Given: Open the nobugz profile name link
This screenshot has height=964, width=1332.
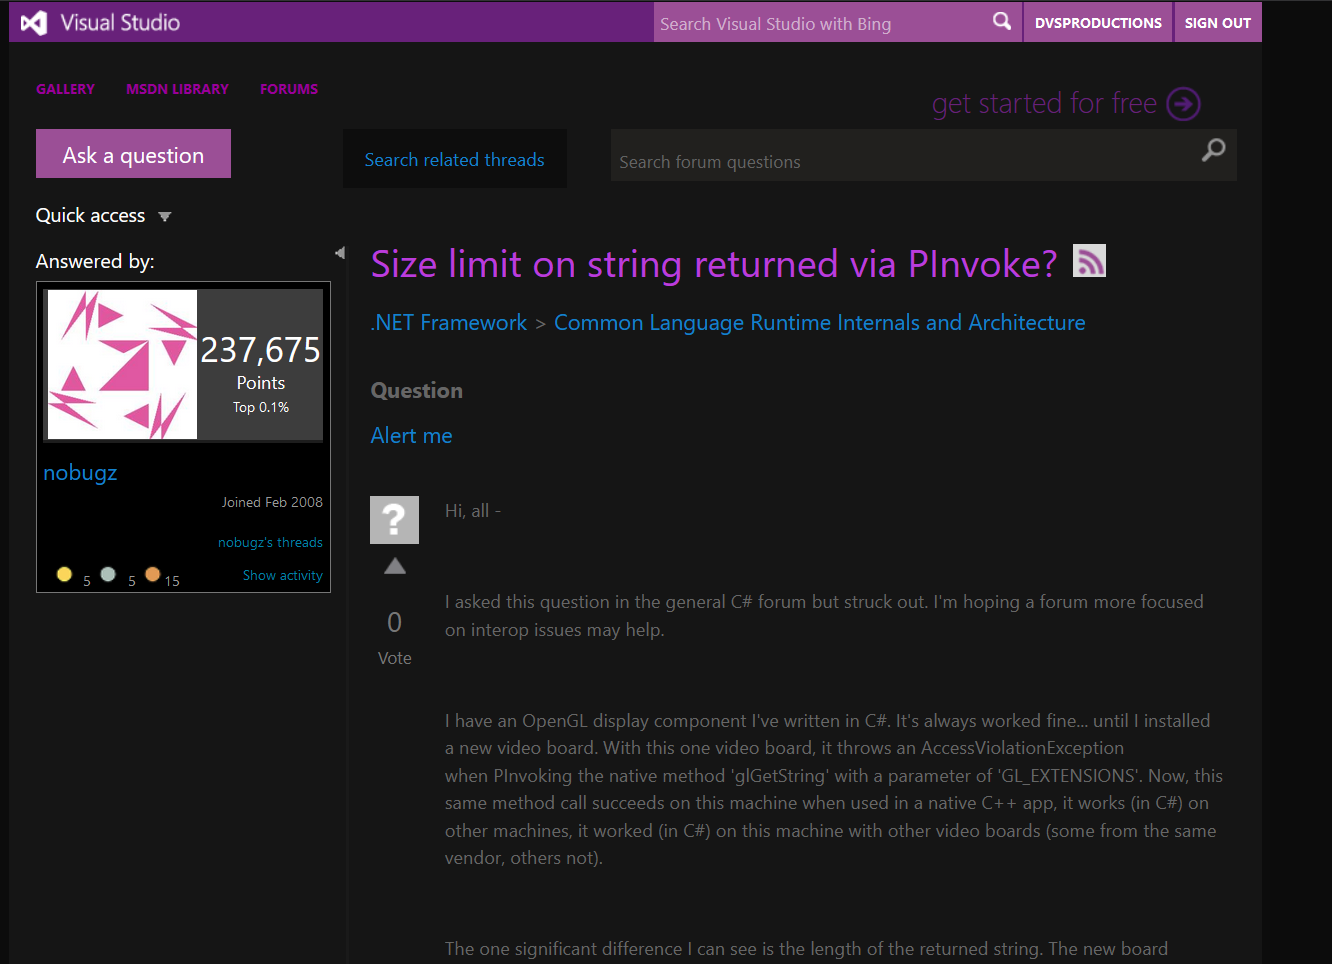Looking at the screenshot, I should (x=80, y=473).
